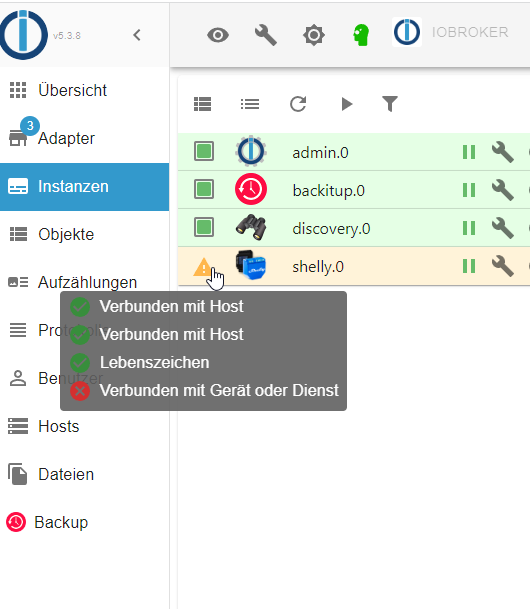530x609 pixels.
Task: Open shelly.0 settings wrench
Action: [x=503, y=266]
